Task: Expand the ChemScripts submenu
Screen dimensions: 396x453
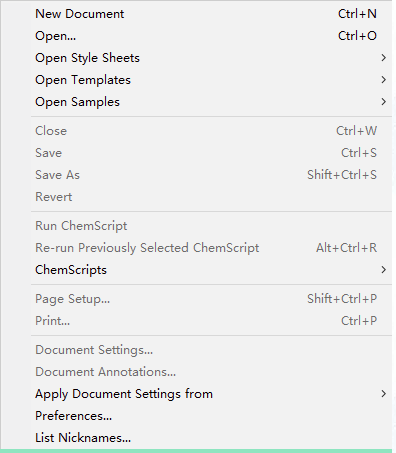Action: click(x=211, y=270)
